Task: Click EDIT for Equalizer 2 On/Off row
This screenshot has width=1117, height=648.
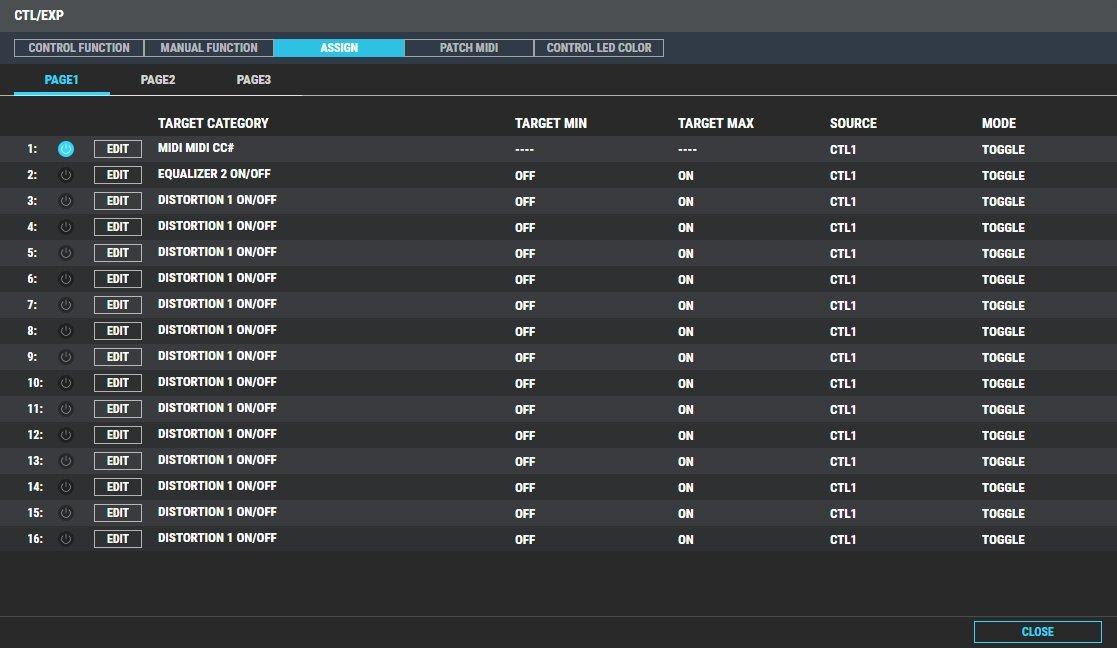Action: (118, 175)
